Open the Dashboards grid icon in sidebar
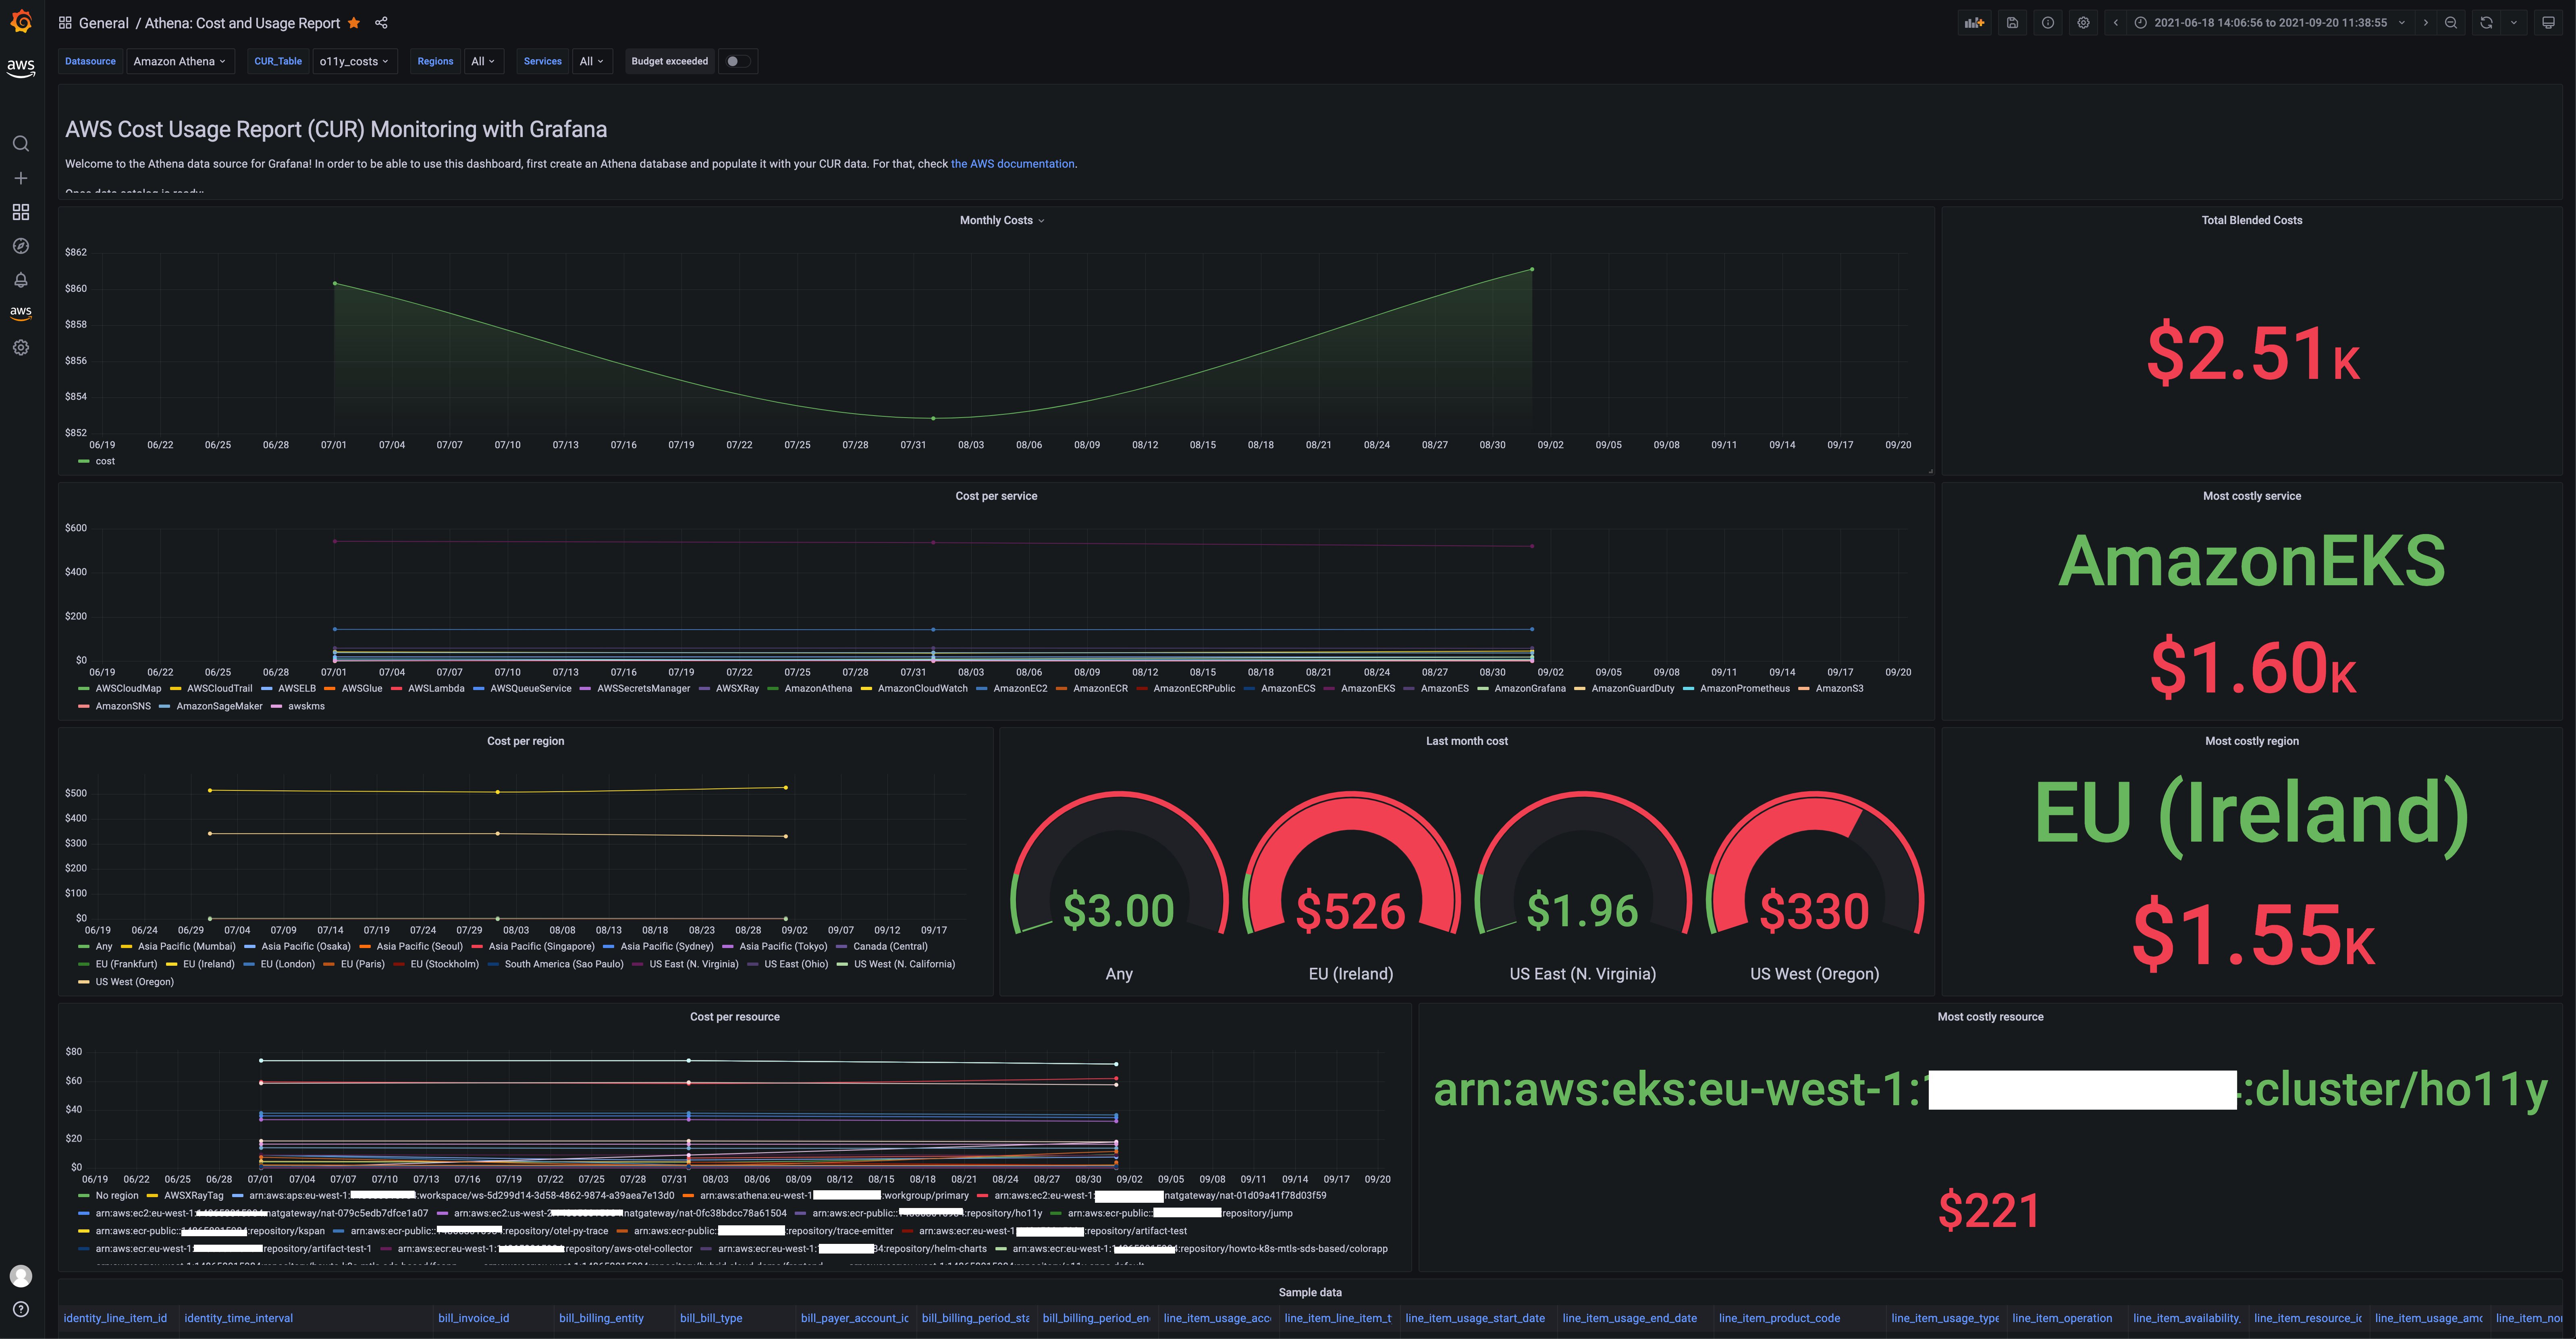Viewport: 2576px width, 1339px height. 21,212
